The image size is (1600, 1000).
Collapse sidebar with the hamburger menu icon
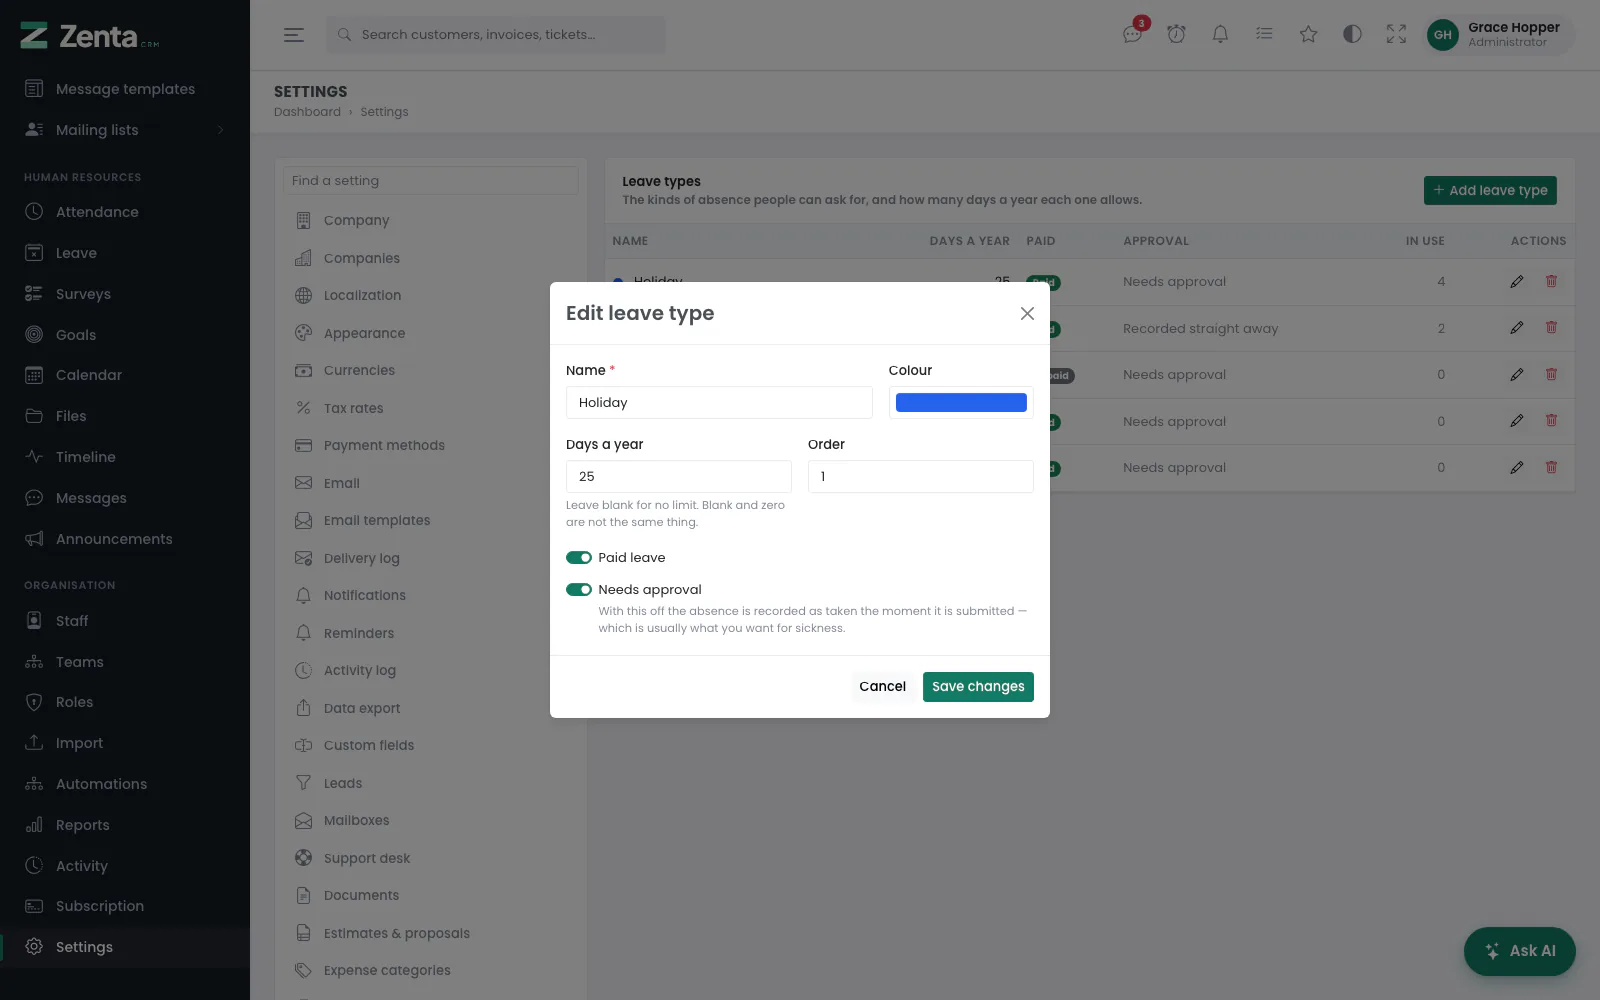(293, 35)
